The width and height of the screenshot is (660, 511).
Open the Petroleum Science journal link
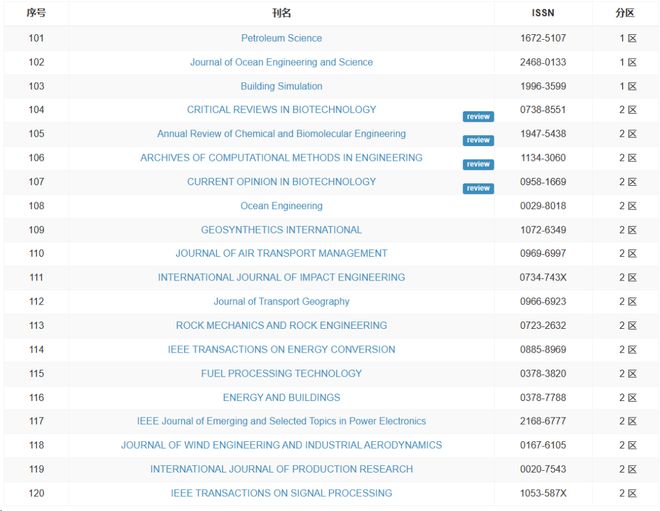(281, 38)
